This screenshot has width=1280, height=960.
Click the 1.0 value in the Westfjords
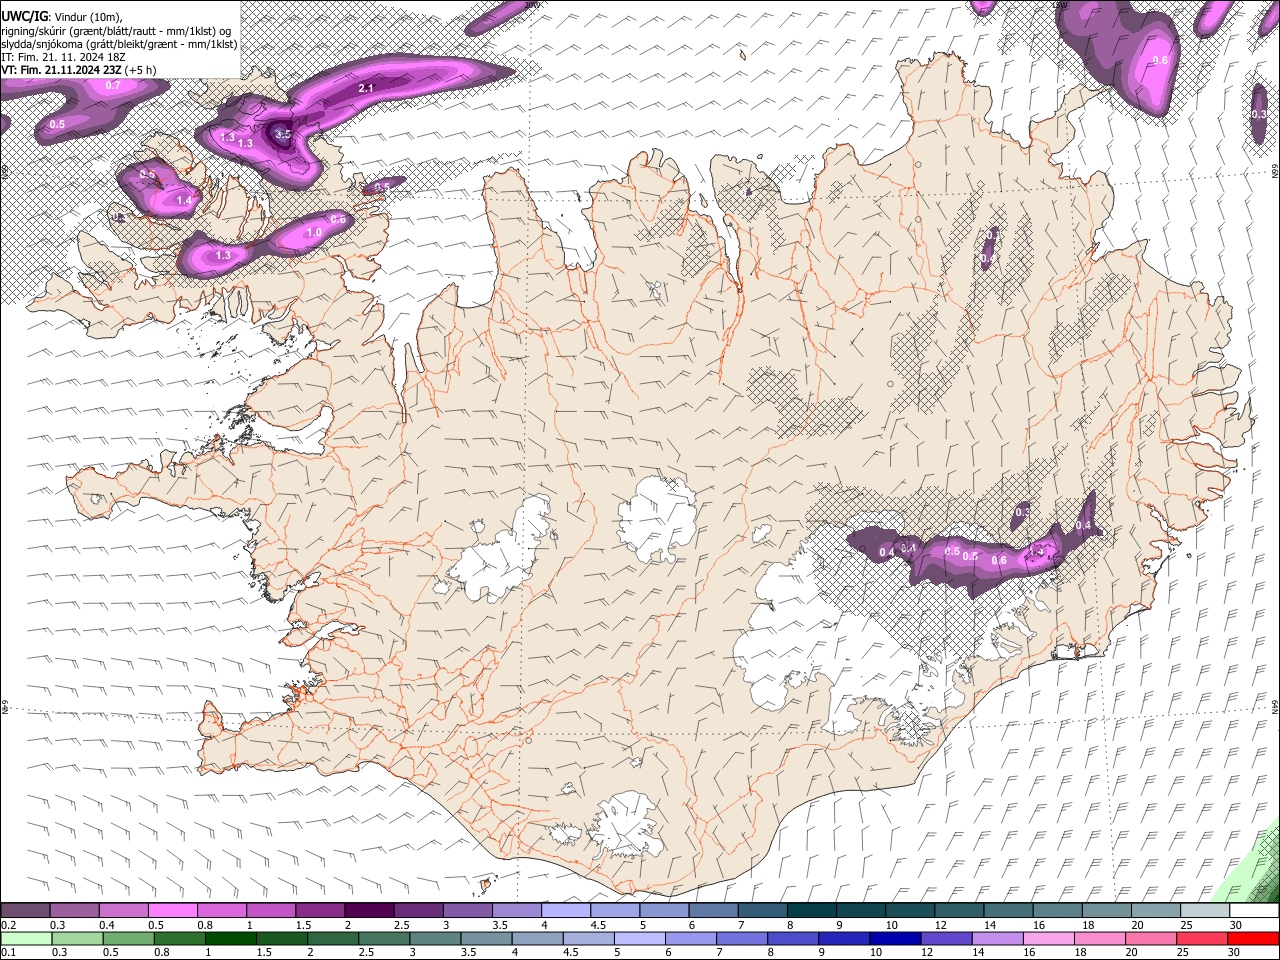click(314, 232)
